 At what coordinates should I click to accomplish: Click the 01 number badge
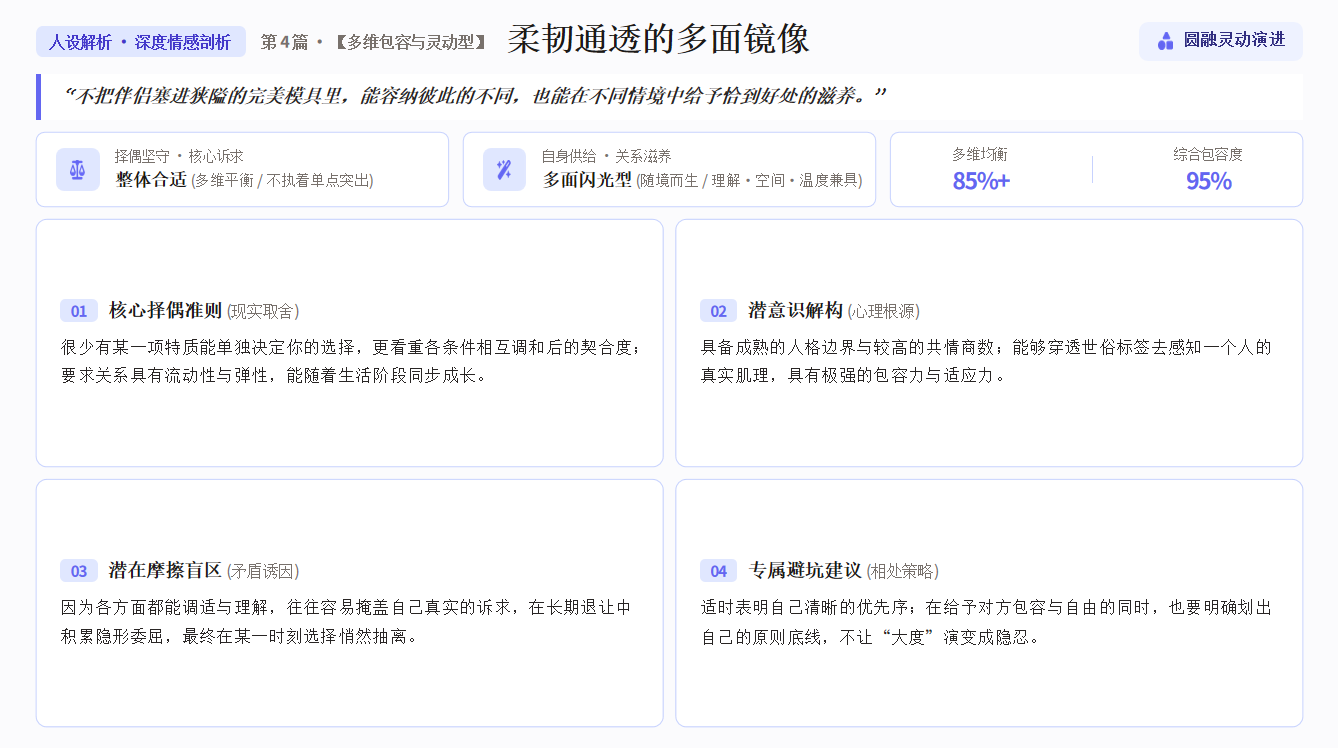tap(79, 311)
